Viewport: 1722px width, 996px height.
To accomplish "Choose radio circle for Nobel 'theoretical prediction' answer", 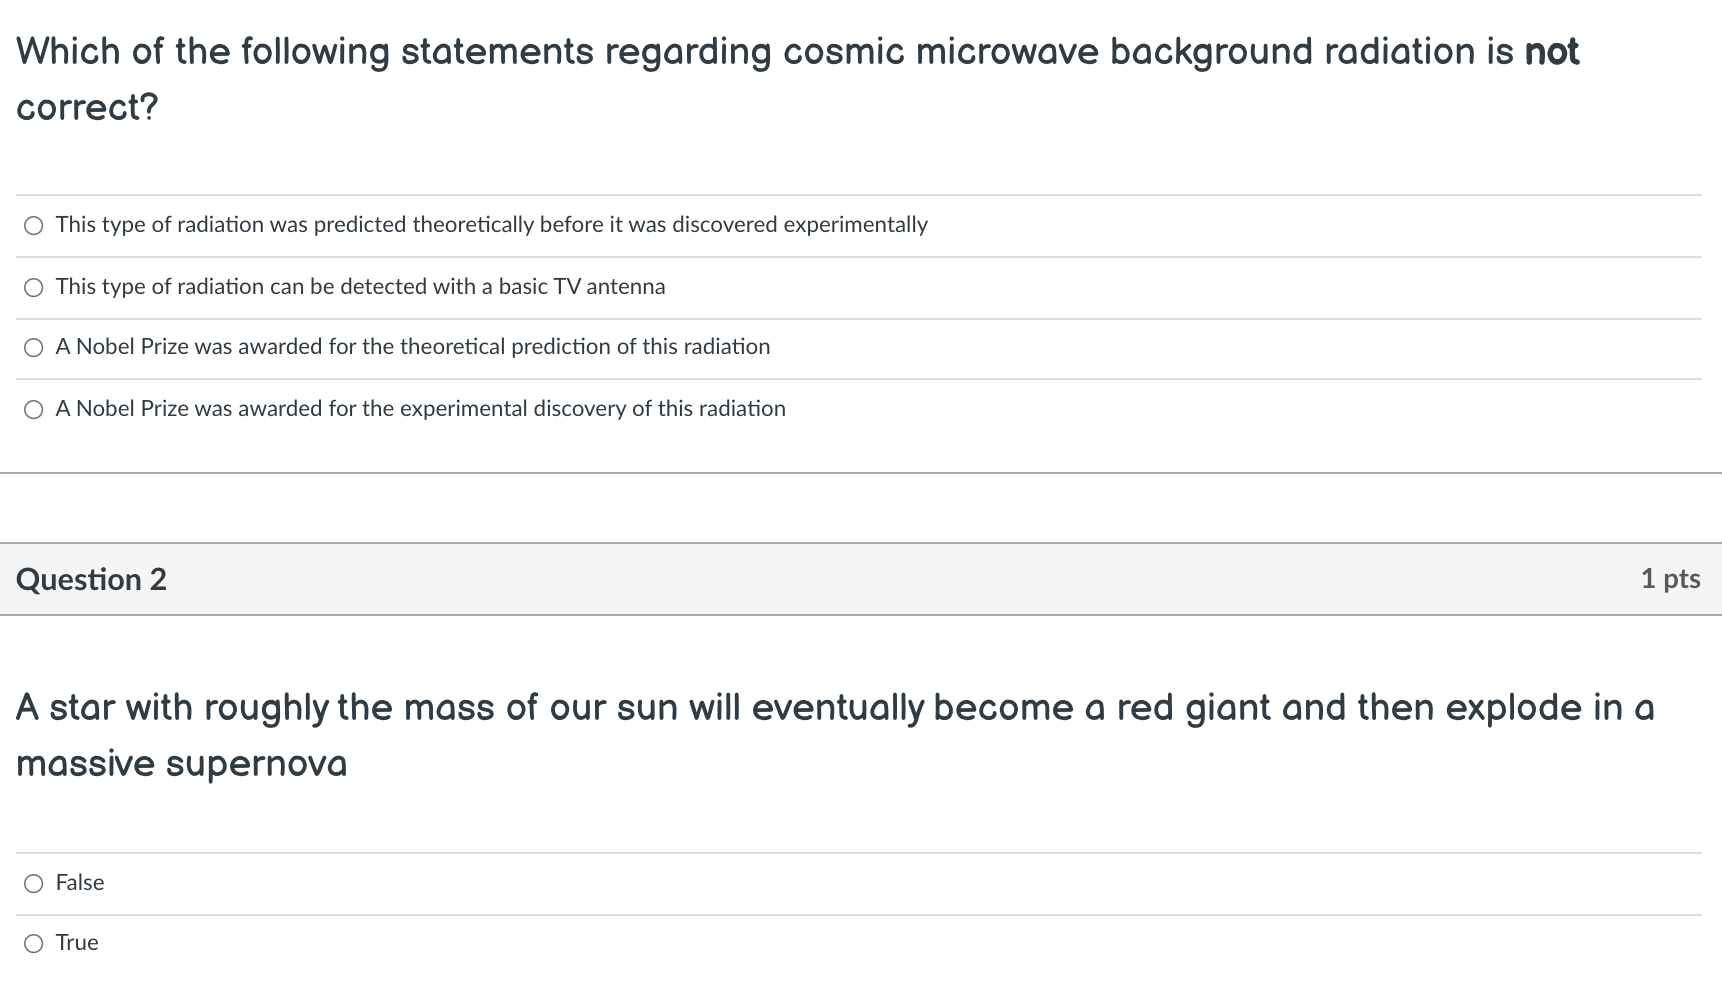I will coord(34,348).
